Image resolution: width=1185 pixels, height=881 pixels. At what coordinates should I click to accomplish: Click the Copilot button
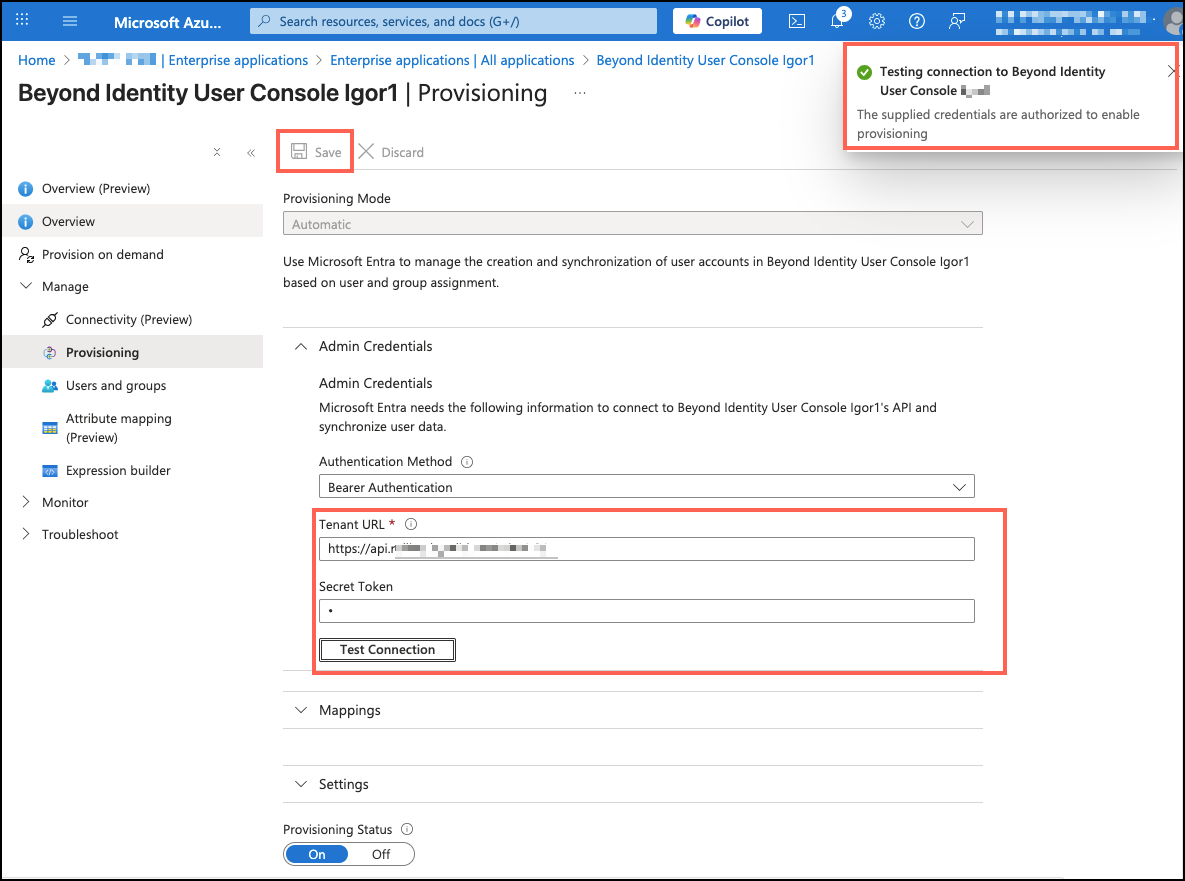click(x=717, y=21)
